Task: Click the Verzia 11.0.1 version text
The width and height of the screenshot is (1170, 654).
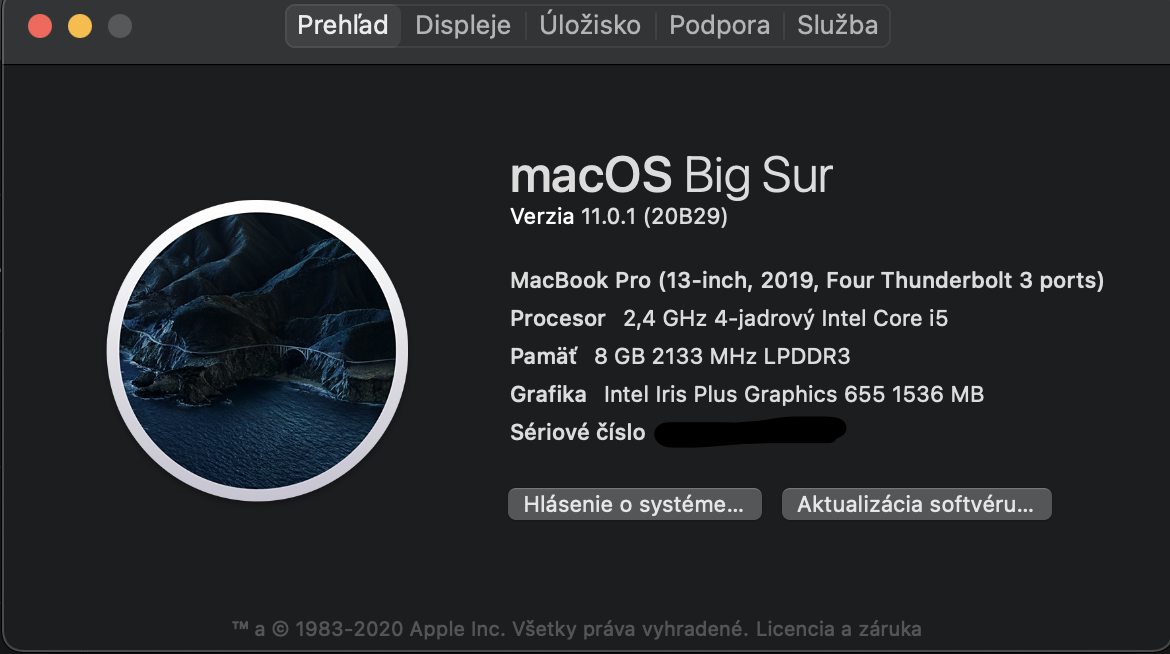Action: click(x=618, y=216)
